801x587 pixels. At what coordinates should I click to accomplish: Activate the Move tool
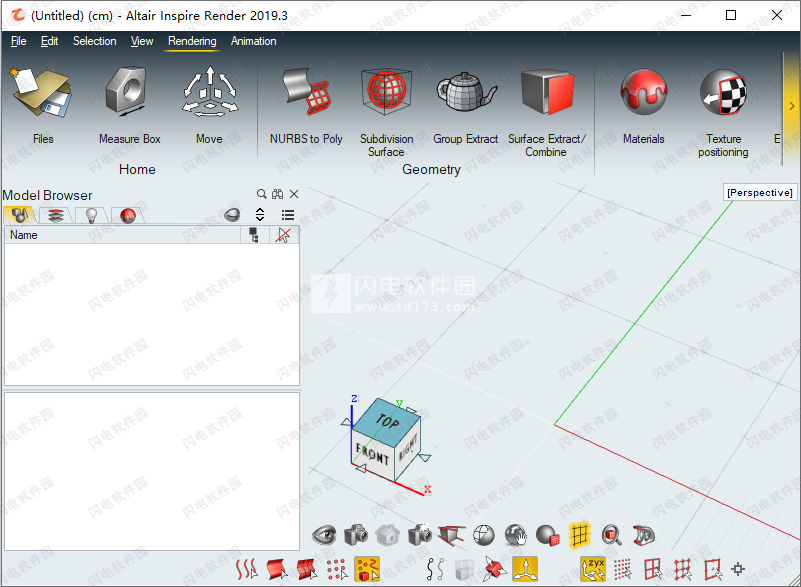pos(209,105)
